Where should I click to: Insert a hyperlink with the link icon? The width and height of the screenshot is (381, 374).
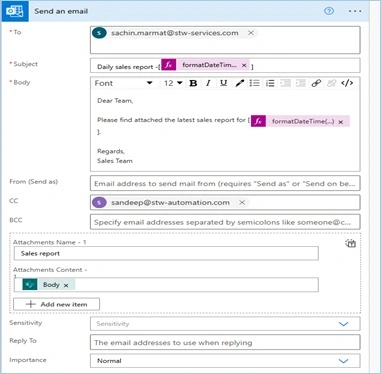pyautogui.click(x=316, y=83)
